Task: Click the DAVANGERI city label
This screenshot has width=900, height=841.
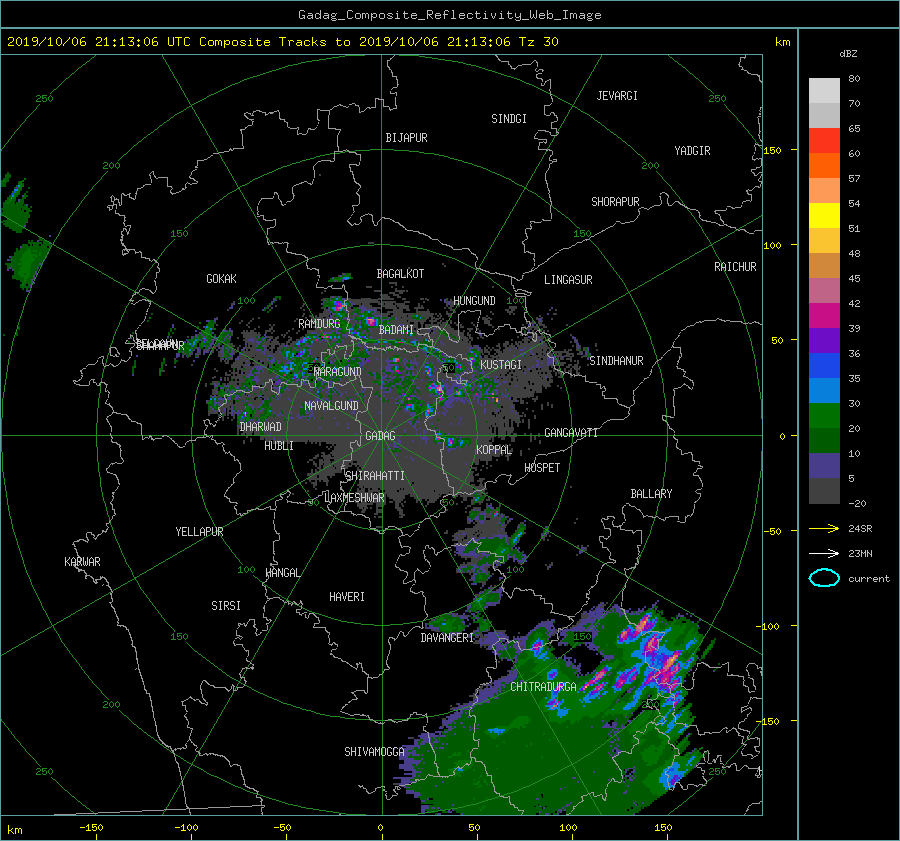Action: tap(447, 638)
